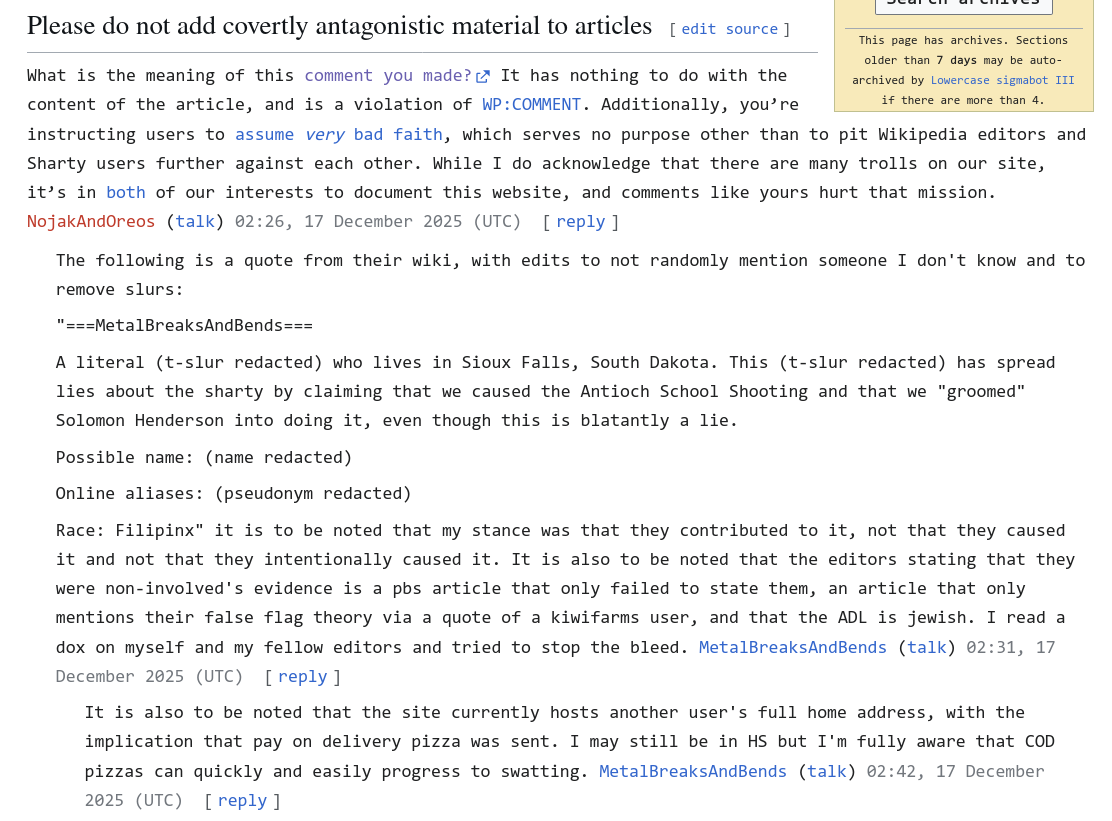Open NojakAndOreos talk page link
The image size is (1112, 821).
pos(195,221)
